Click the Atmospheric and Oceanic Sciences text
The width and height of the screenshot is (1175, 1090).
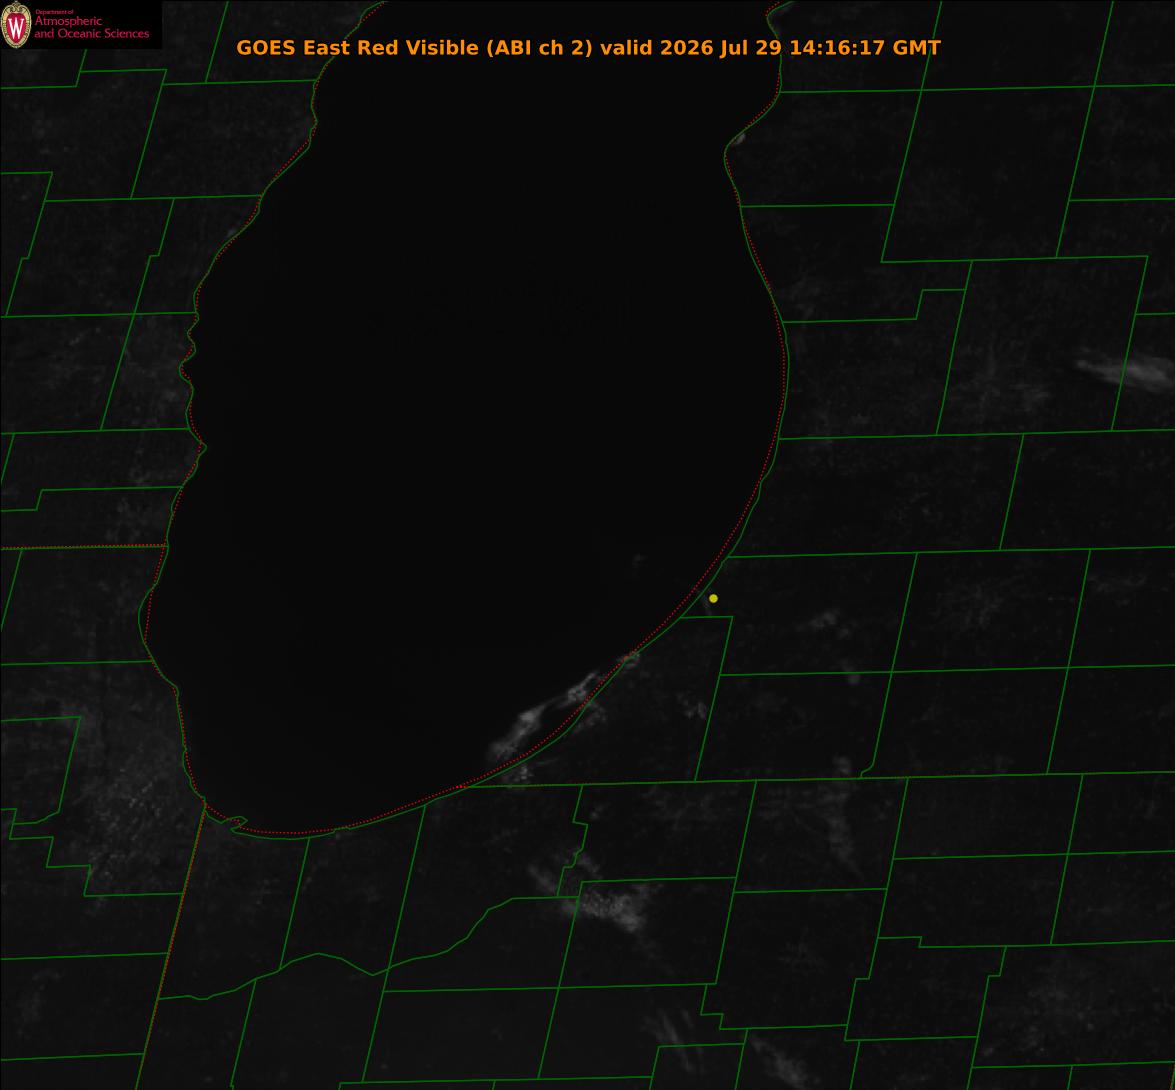[91, 27]
